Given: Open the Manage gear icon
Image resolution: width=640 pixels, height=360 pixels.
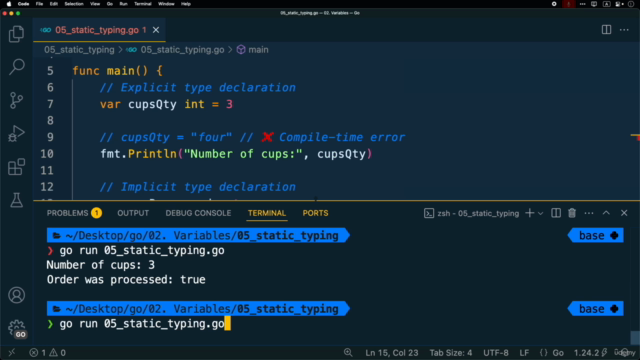Looking at the screenshot, I should coord(17,329).
